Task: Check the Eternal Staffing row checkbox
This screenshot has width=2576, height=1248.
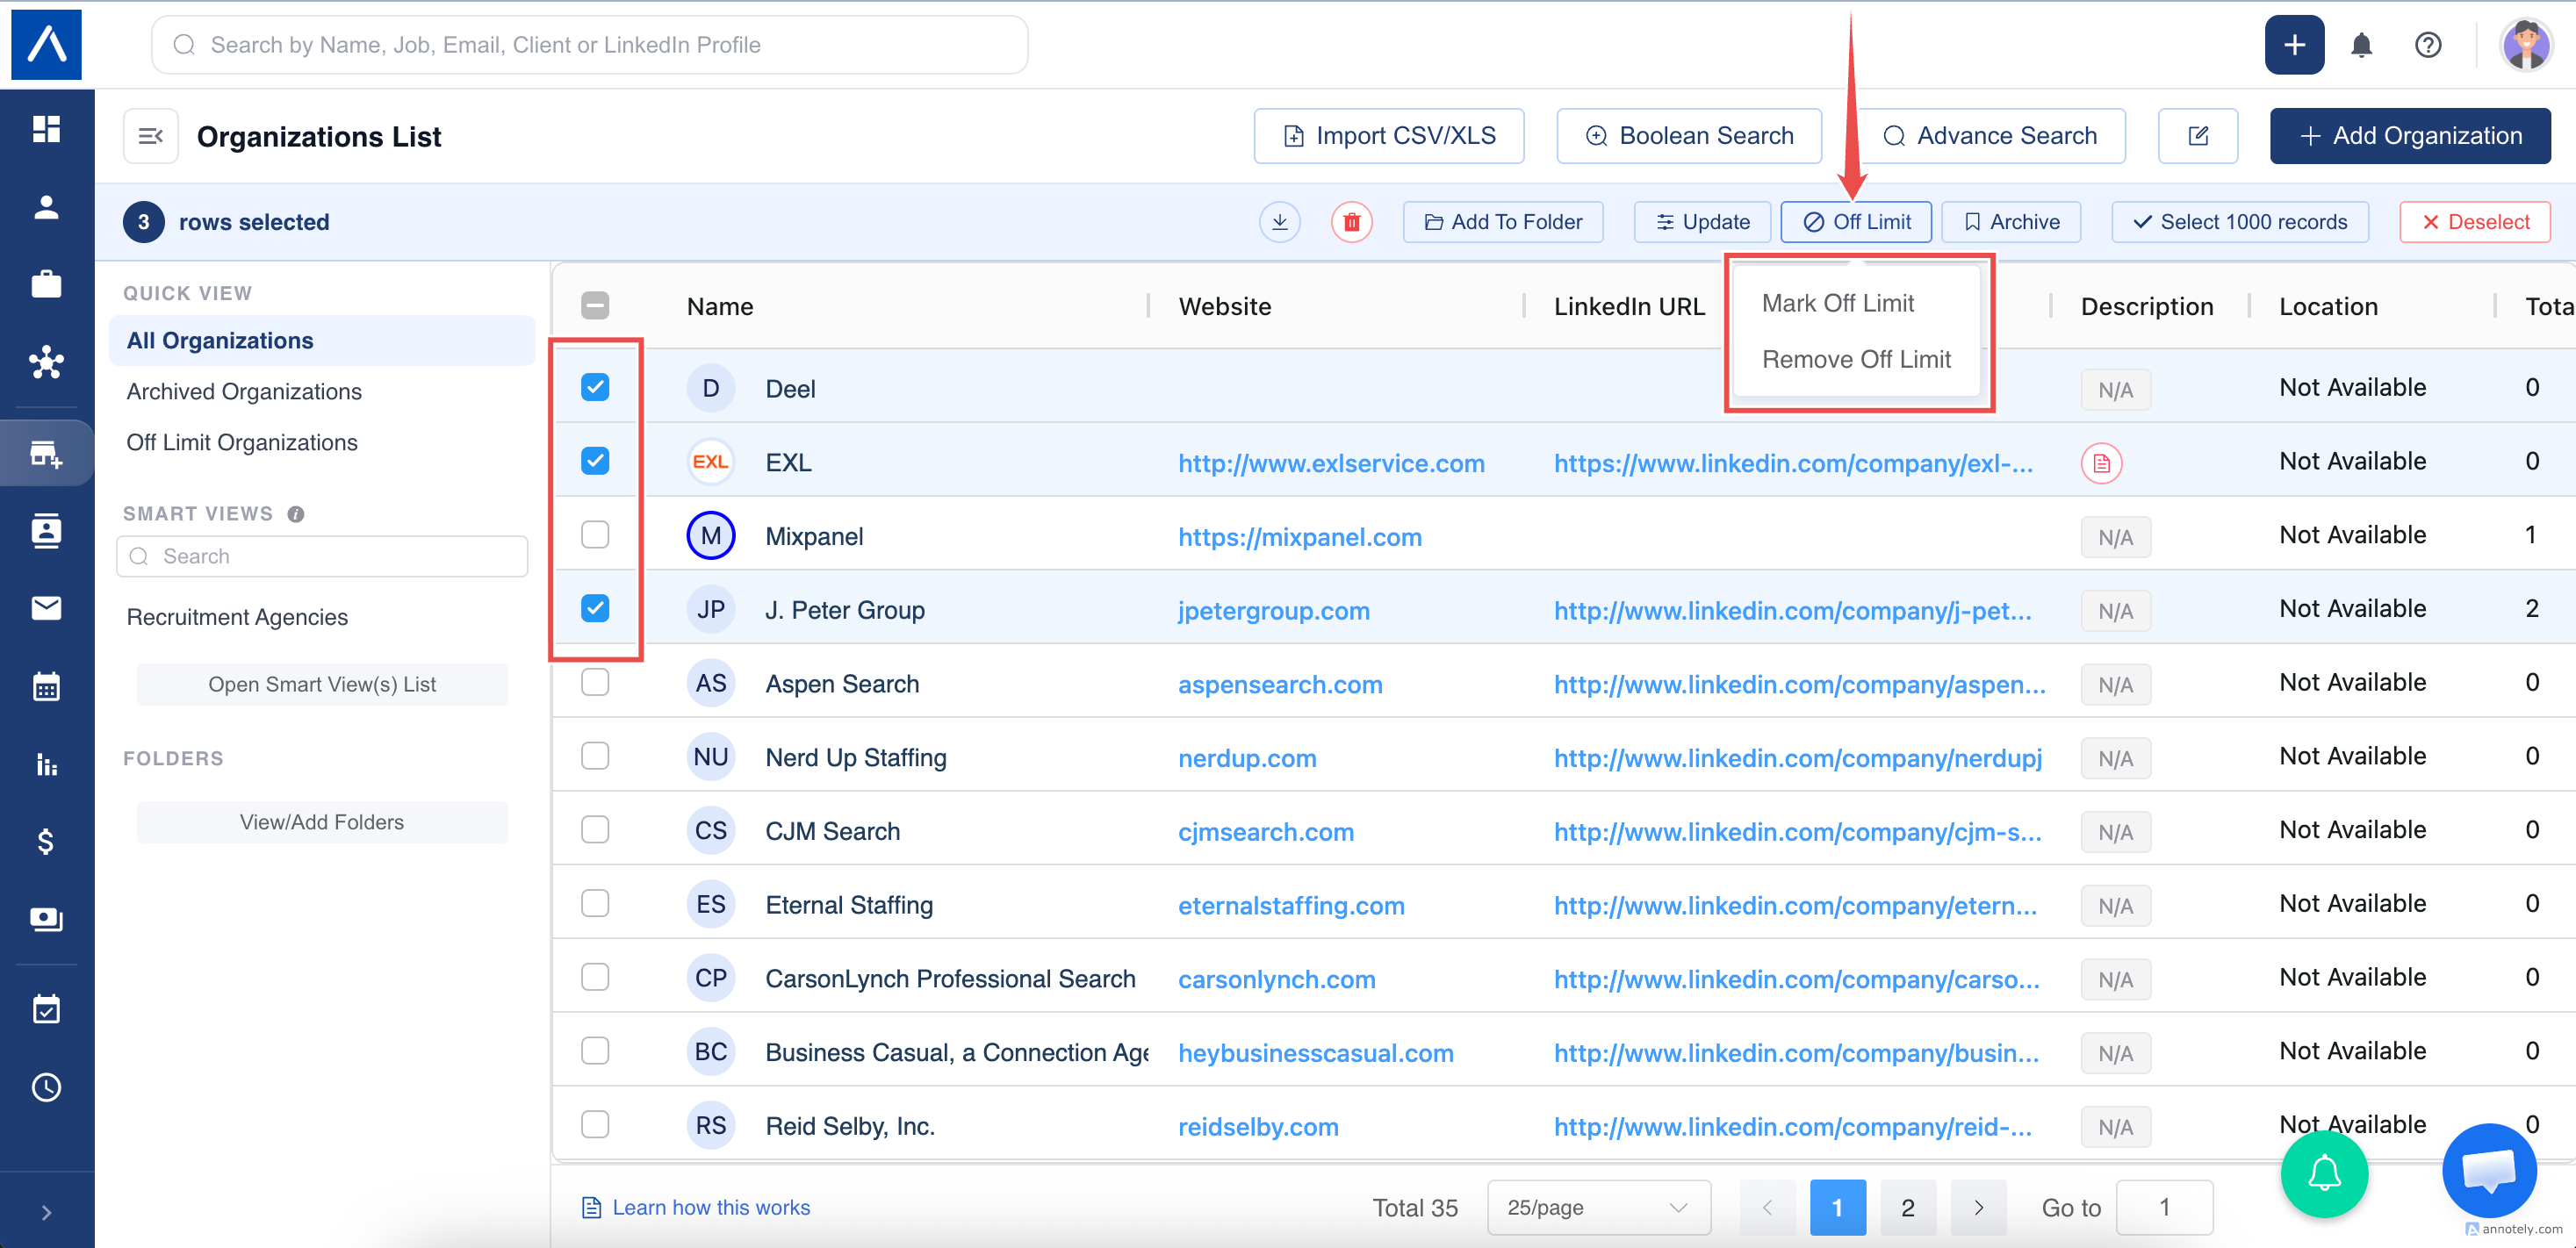Action: tap(595, 903)
